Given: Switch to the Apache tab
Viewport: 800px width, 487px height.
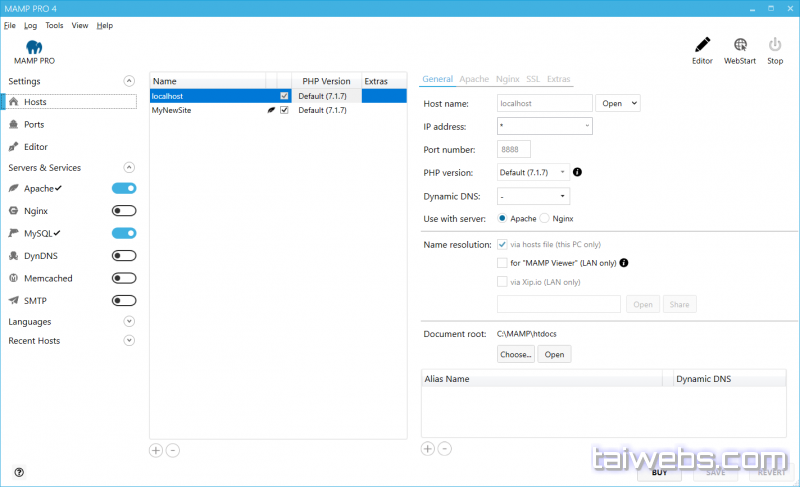Looking at the screenshot, I should click(x=474, y=79).
